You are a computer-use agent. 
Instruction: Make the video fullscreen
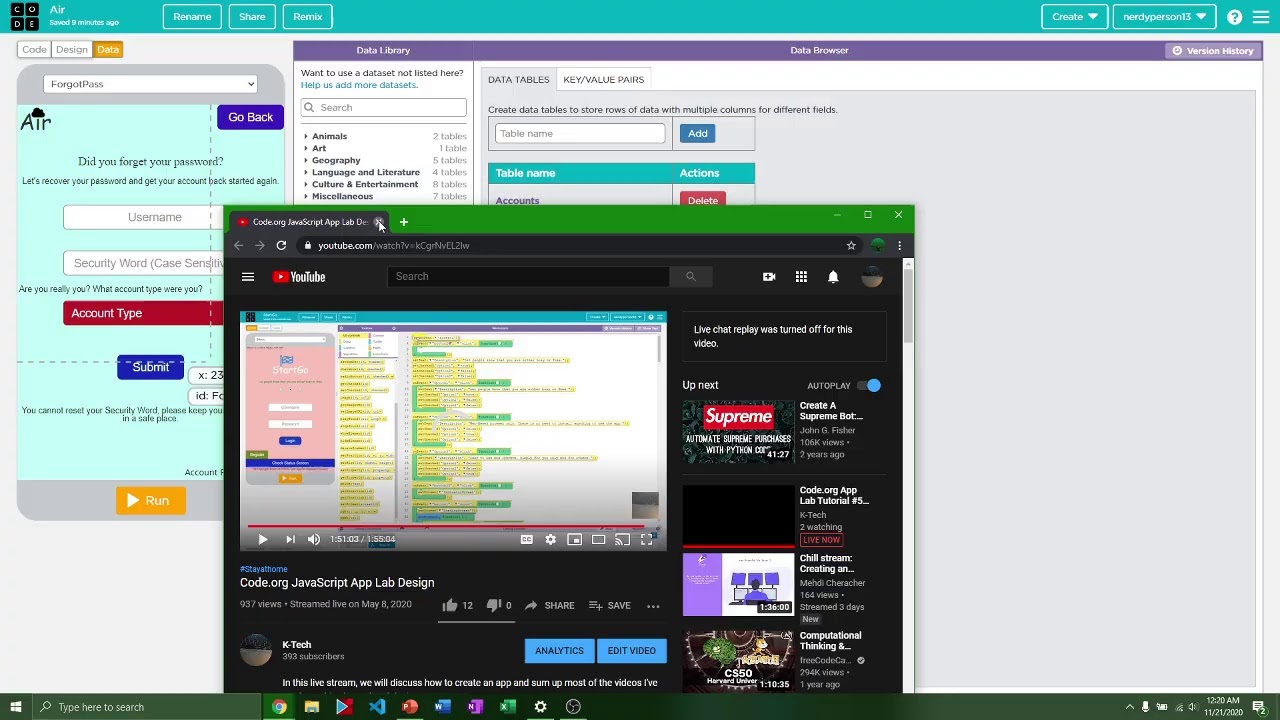click(x=647, y=540)
